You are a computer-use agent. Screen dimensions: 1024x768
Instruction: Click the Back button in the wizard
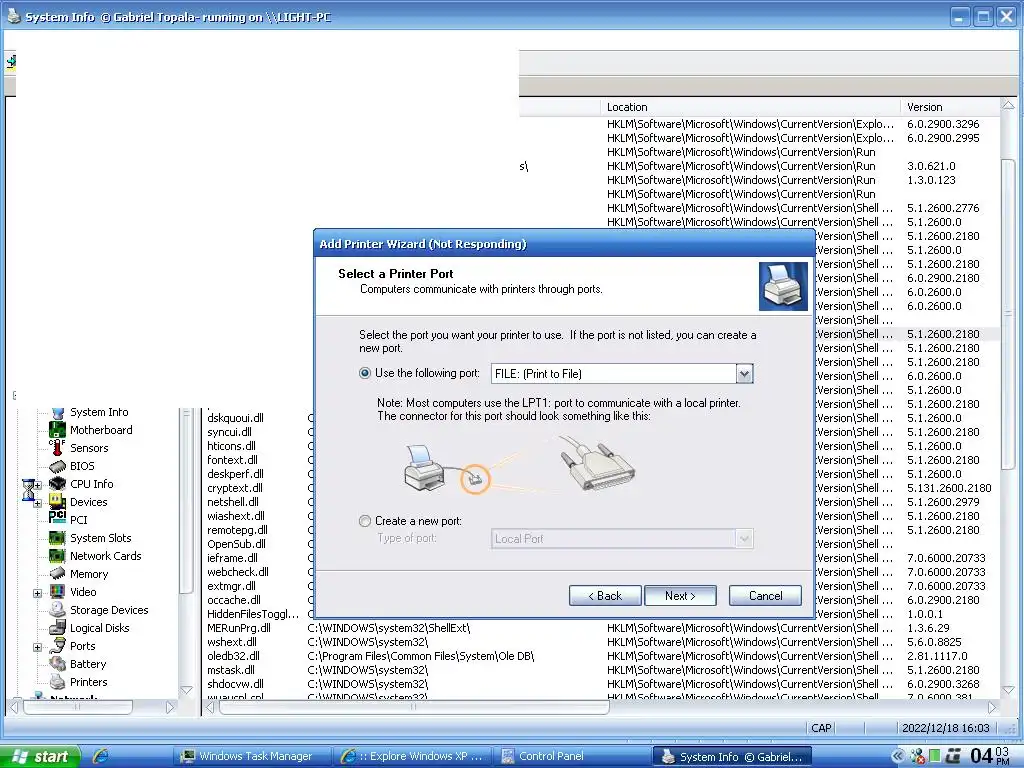[605, 596]
